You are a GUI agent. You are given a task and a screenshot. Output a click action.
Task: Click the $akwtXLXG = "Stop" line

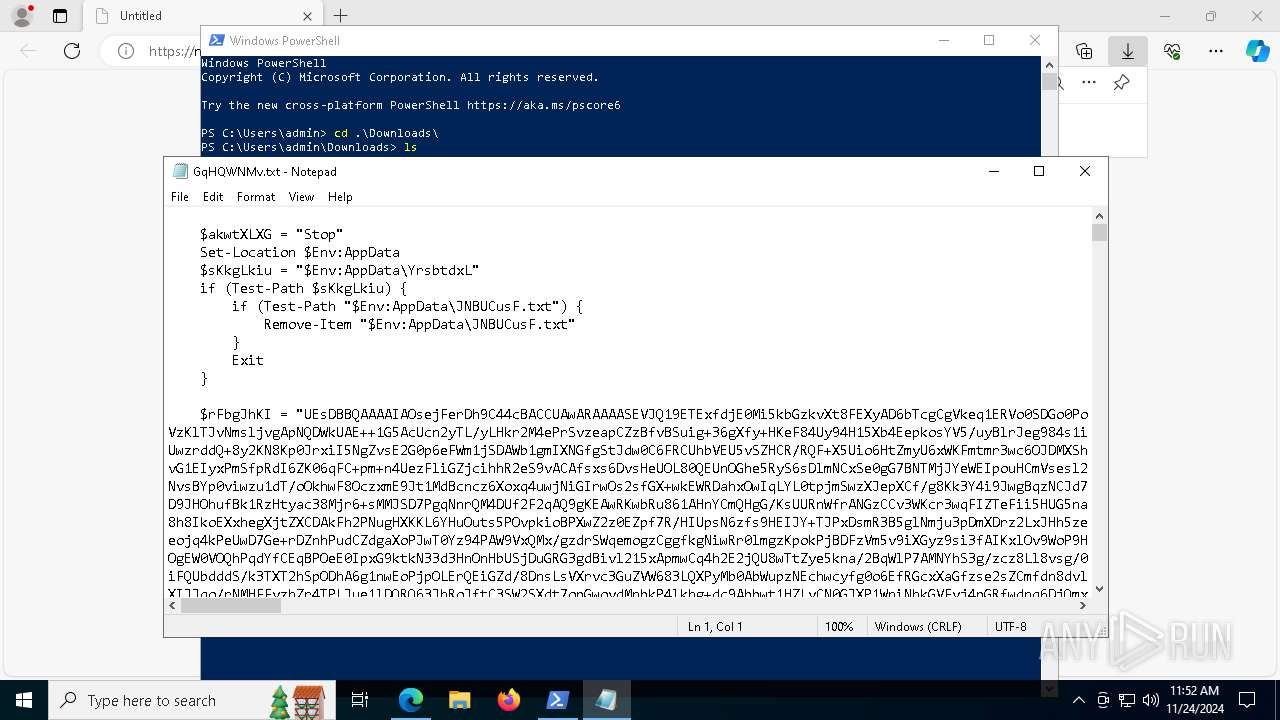pyautogui.click(x=271, y=234)
